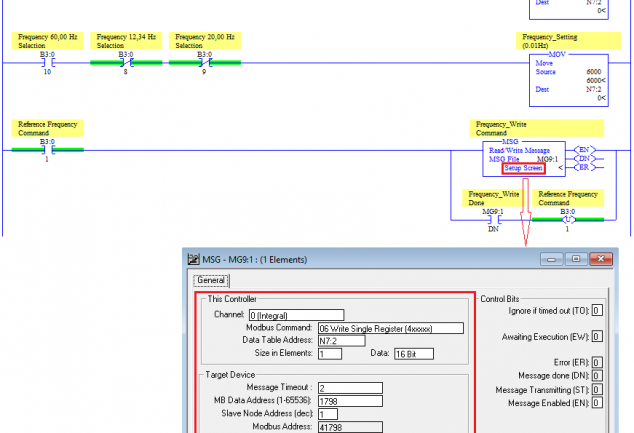634x433 pixels.
Task: Click the Modbus Address field 41798
Action: tap(350, 427)
